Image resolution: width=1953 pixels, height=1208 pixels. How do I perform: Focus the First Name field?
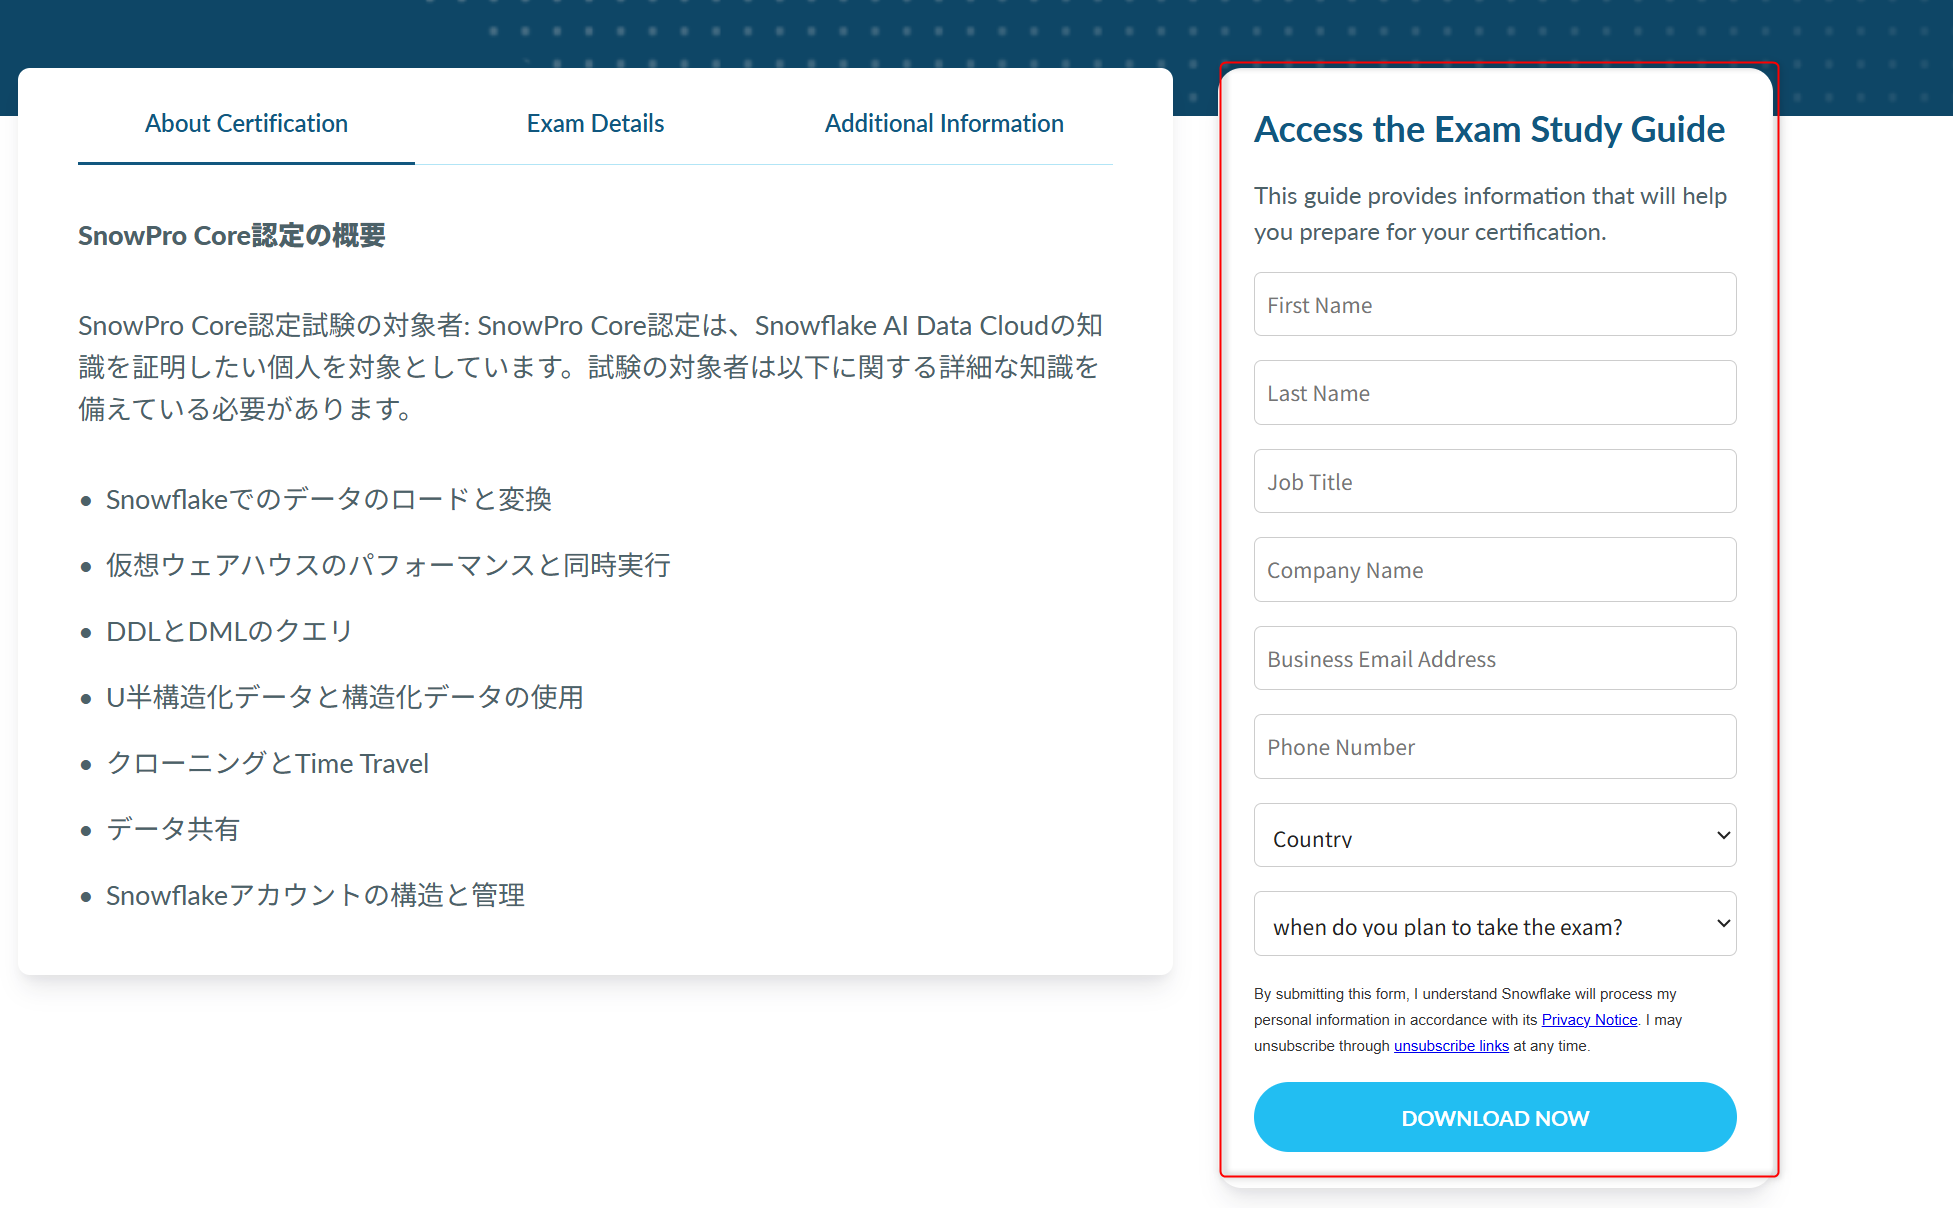point(1495,304)
